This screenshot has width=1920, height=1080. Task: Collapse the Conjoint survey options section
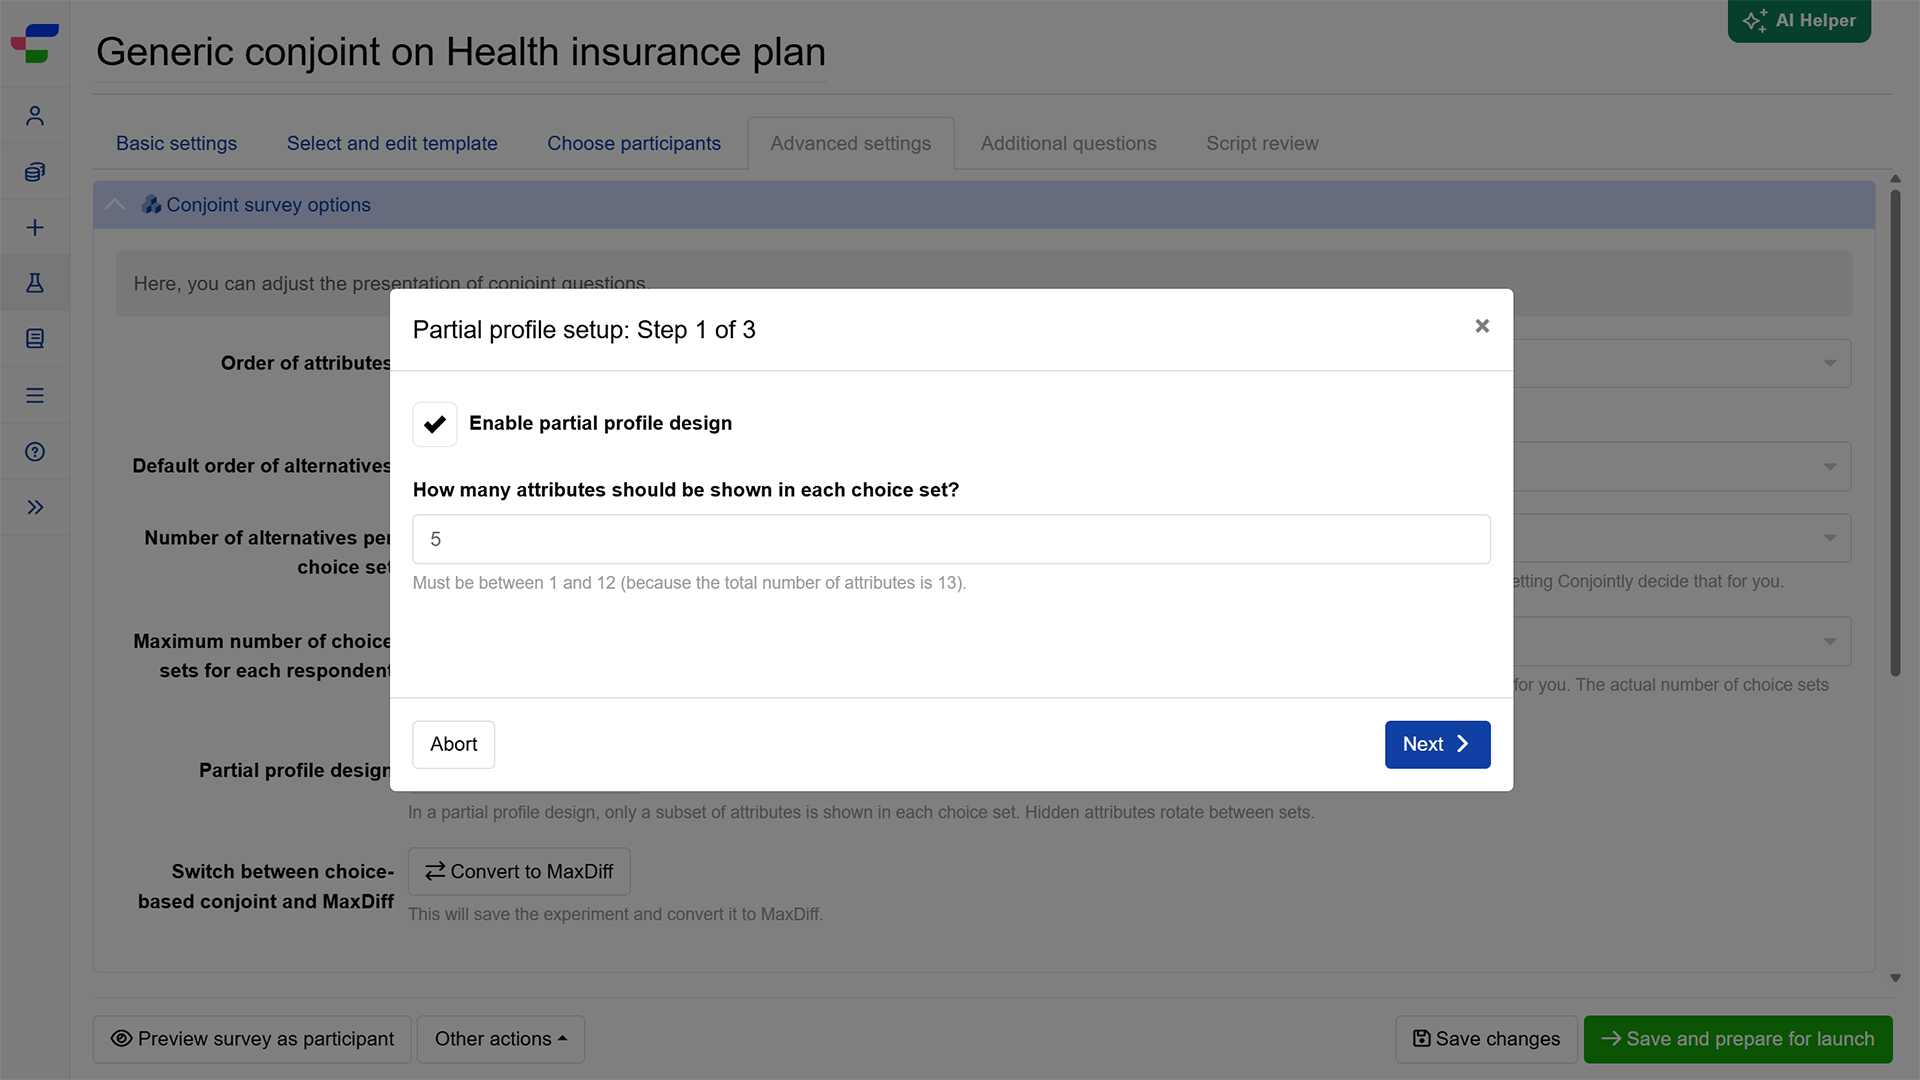[x=115, y=205]
